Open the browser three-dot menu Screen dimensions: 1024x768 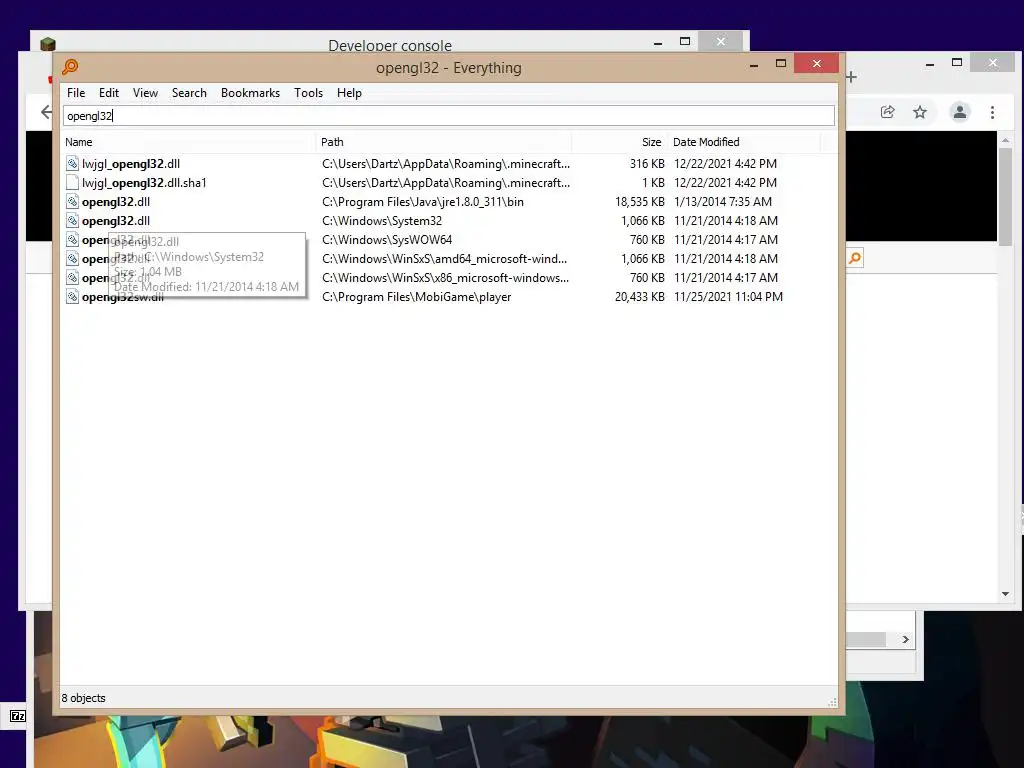992,112
